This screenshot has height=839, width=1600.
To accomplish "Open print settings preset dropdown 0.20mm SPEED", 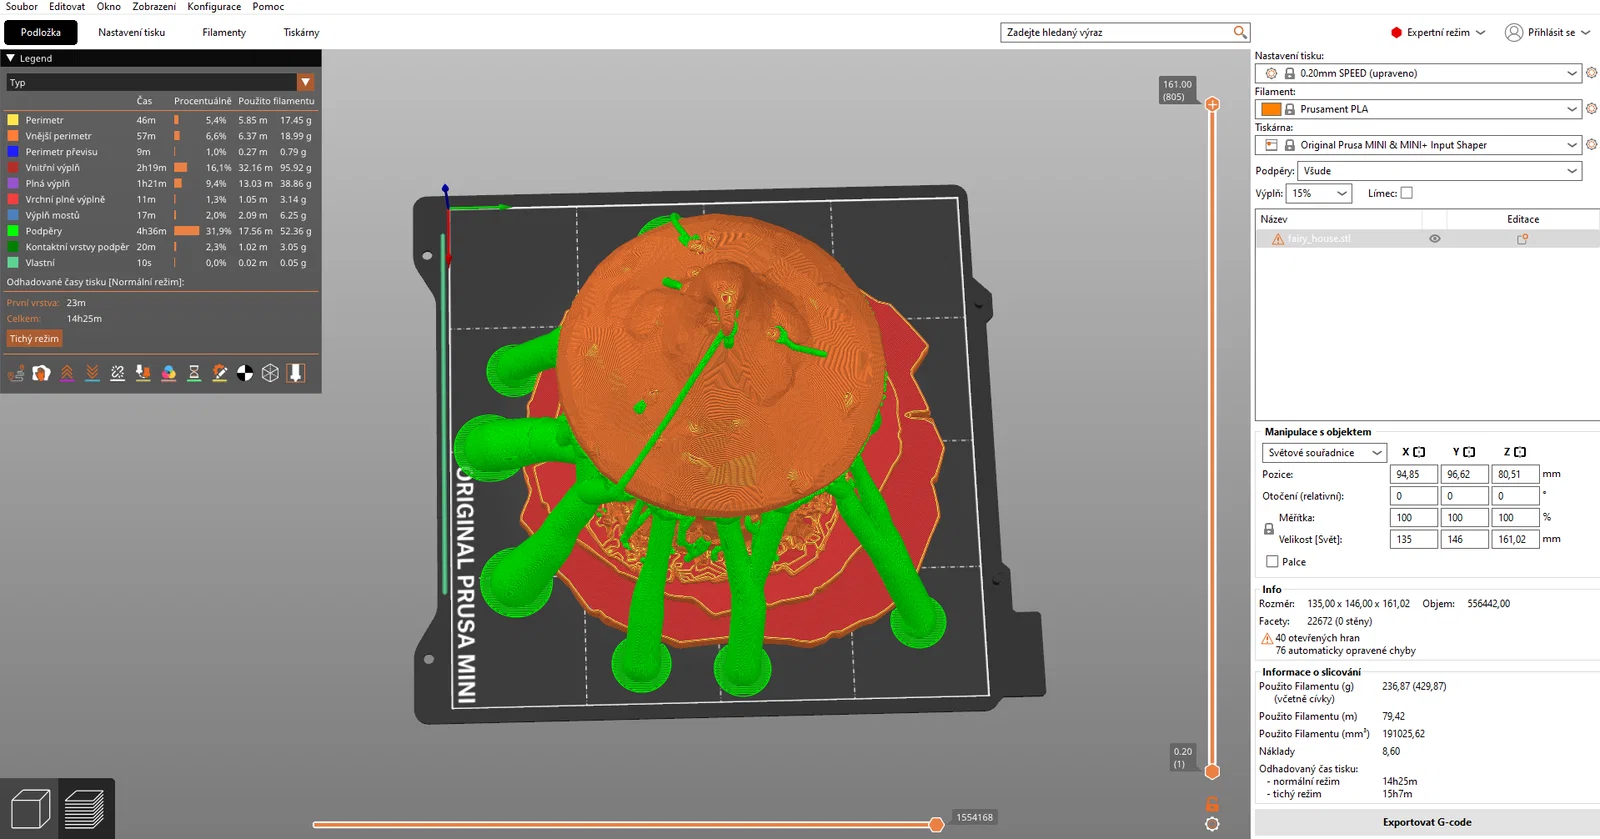I will tap(1418, 73).
